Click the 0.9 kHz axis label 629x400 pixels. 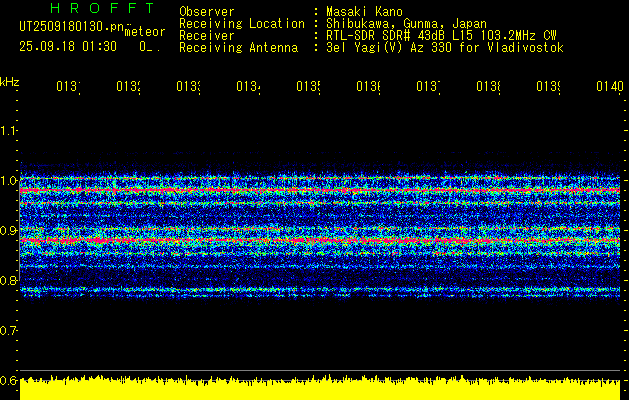click(x=8, y=230)
